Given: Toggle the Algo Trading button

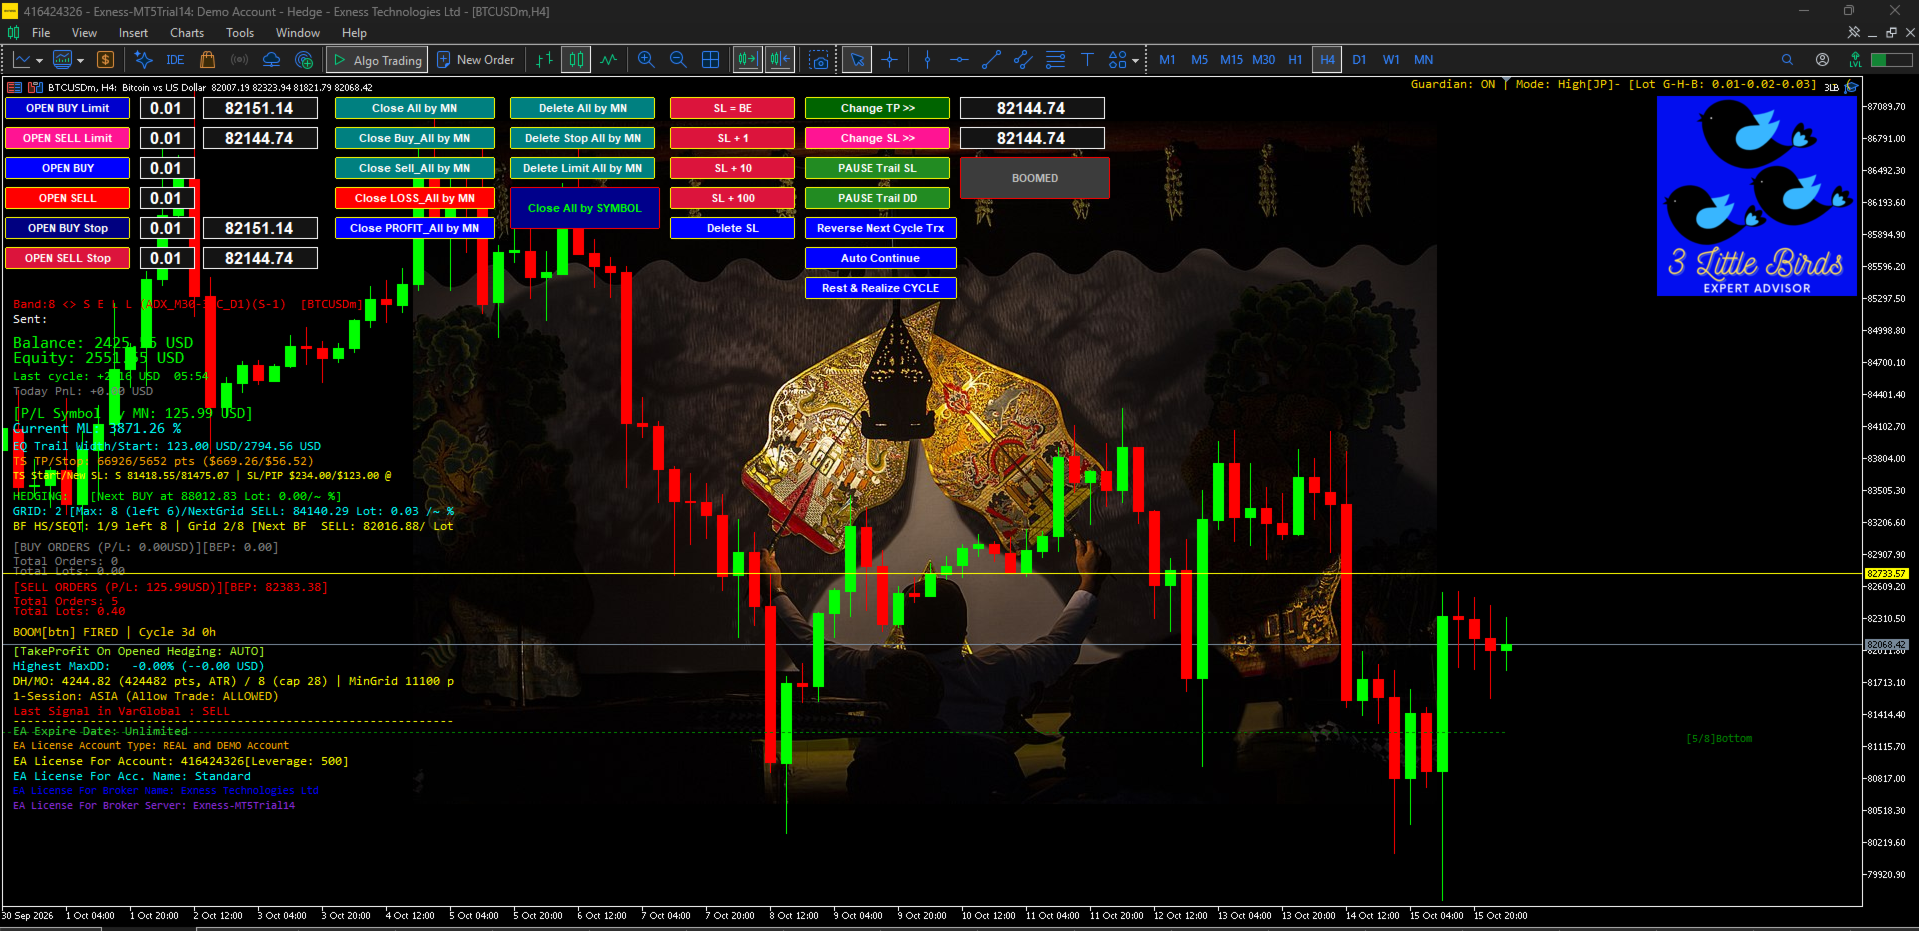Looking at the screenshot, I should coord(377,60).
